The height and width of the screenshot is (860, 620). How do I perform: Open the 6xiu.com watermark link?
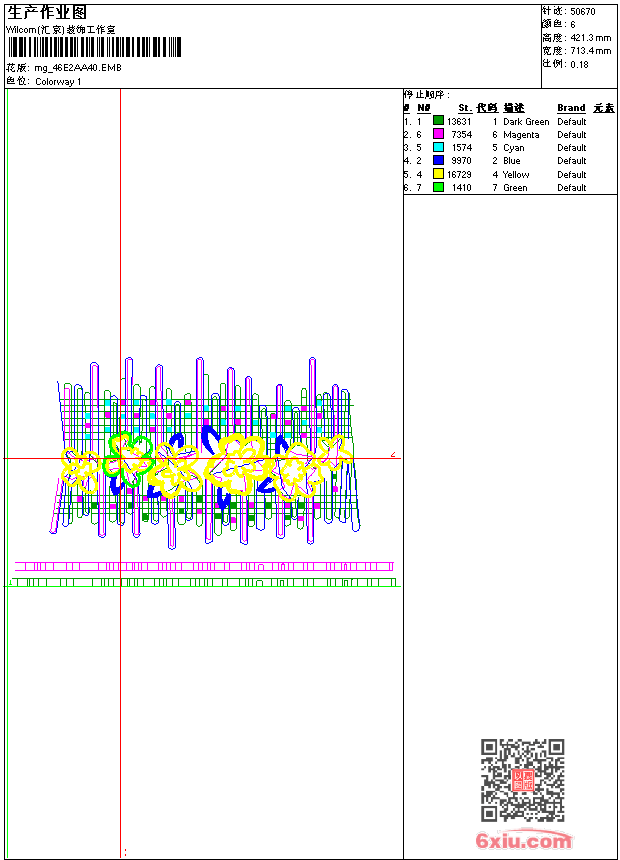click(523, 841)
